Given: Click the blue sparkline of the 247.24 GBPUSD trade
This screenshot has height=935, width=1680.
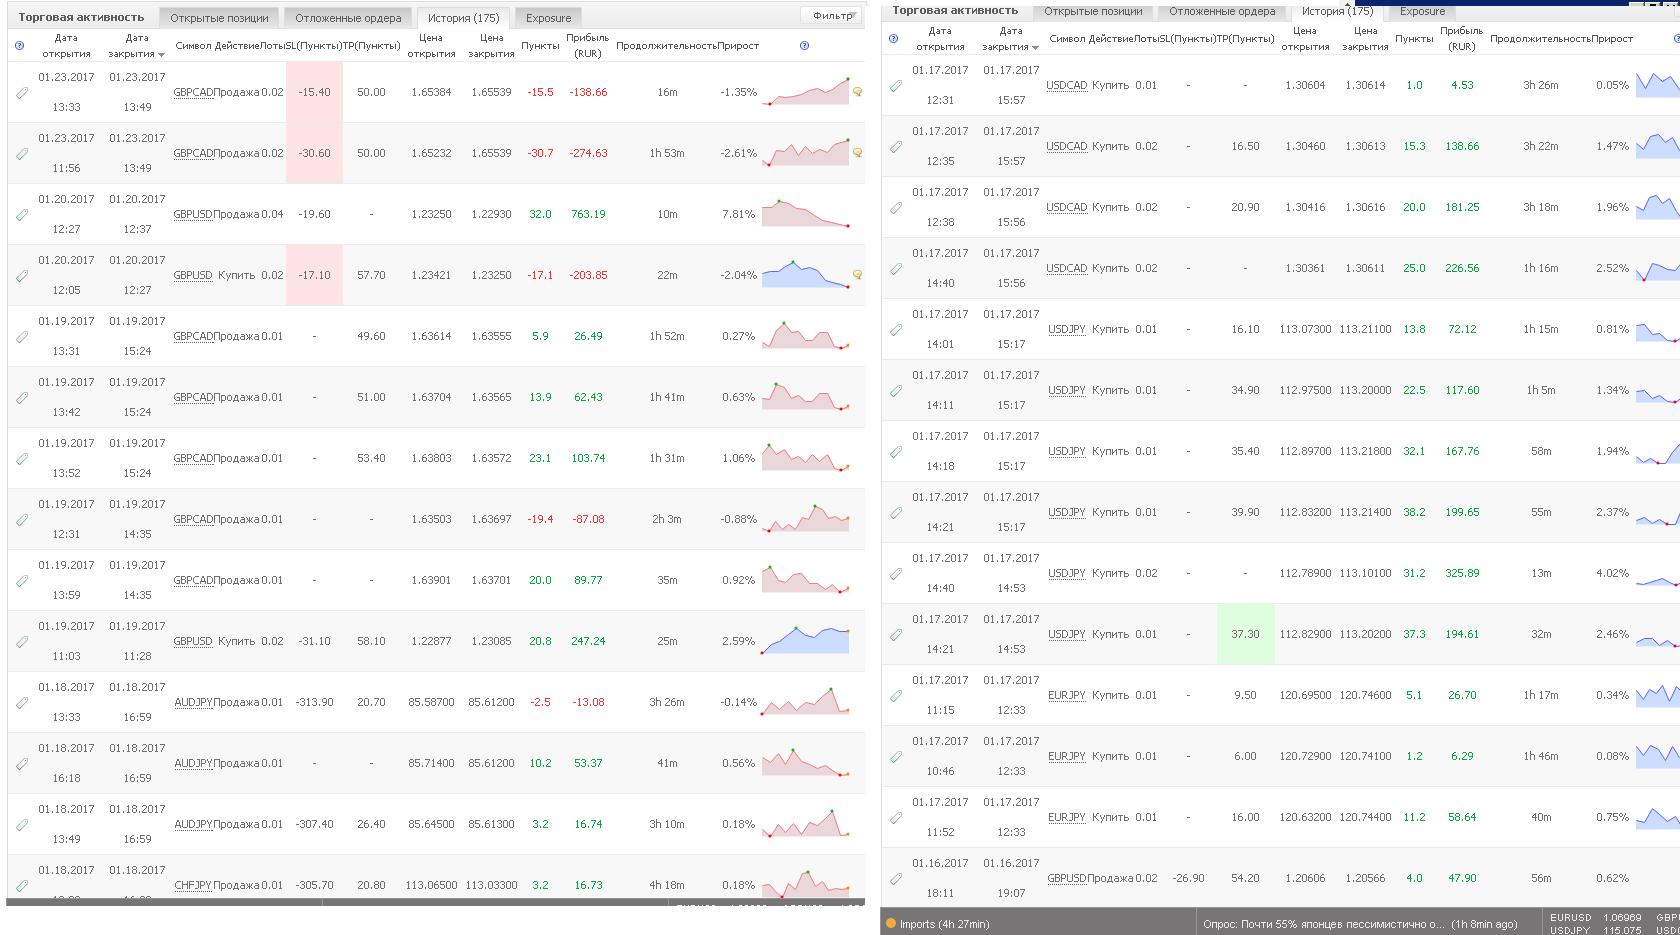Looking at the screenshot, I should (x=805, y=641).
